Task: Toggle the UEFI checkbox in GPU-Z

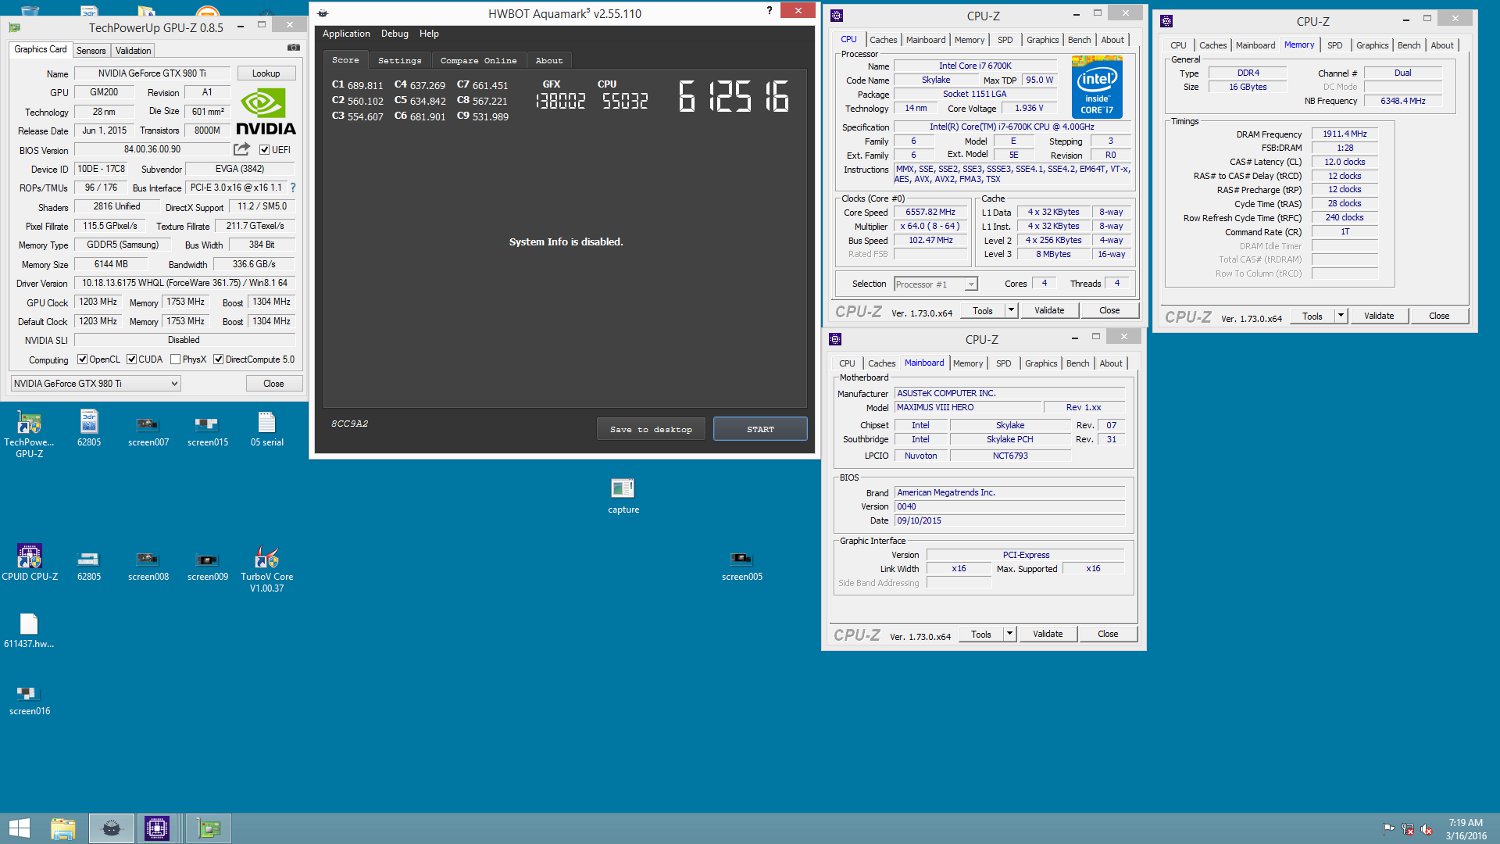Action: 265,150
